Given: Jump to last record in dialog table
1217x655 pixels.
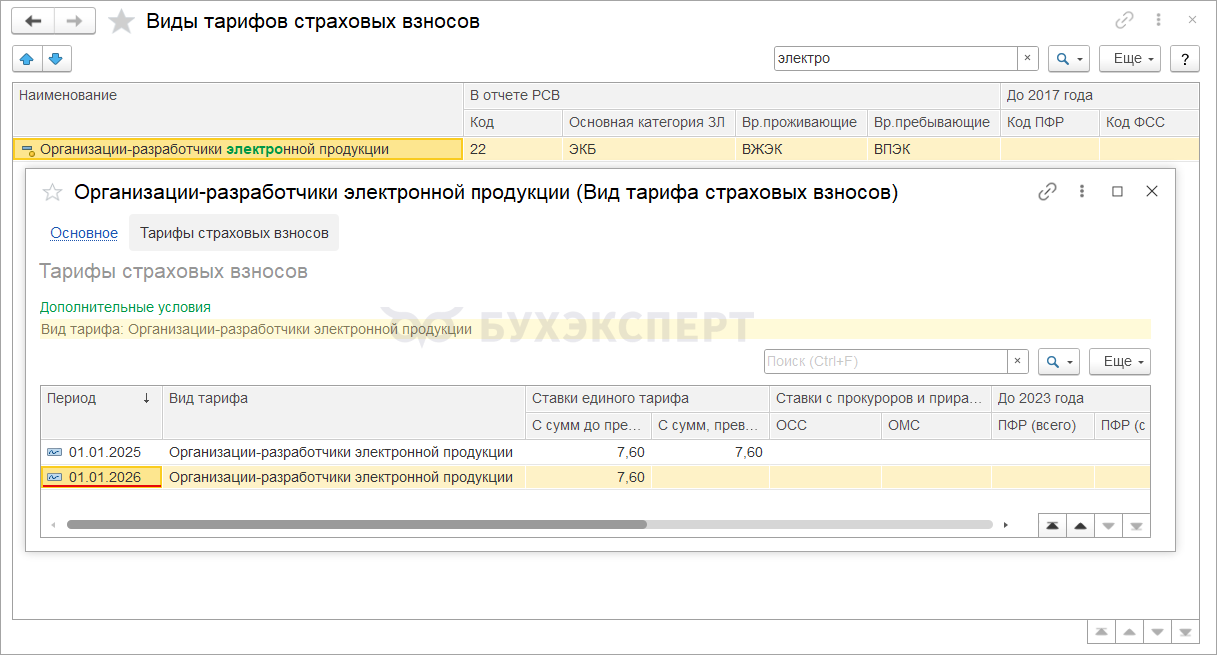Looking at the screenshot, I should [1136, 525].
